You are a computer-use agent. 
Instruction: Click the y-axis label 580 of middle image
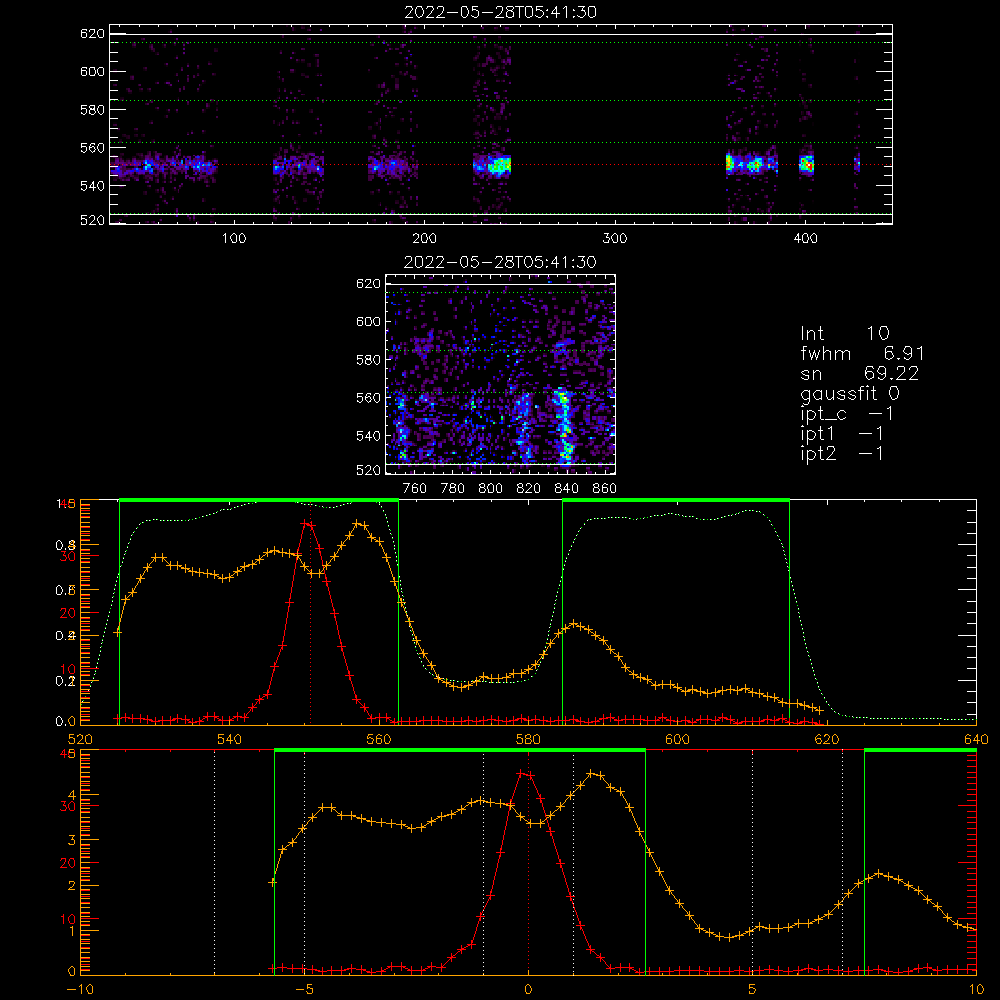[368, 360]
